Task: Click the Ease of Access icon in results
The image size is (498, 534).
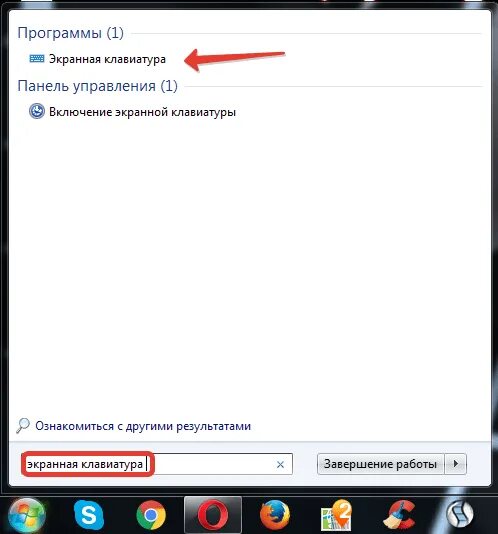Action: [37, 111]
